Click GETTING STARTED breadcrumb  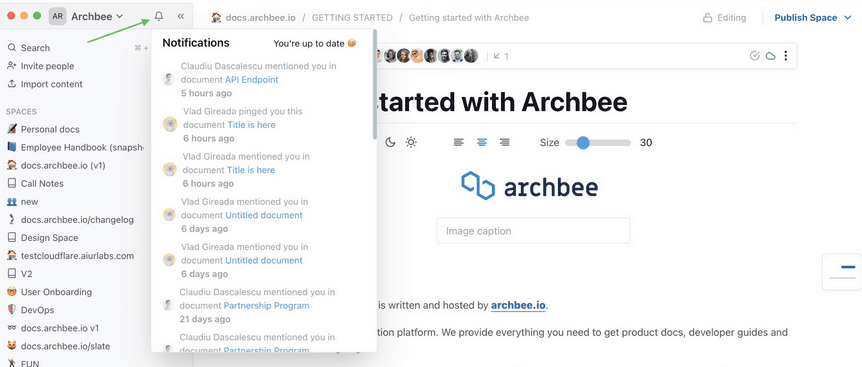click(x=352, y=18)
